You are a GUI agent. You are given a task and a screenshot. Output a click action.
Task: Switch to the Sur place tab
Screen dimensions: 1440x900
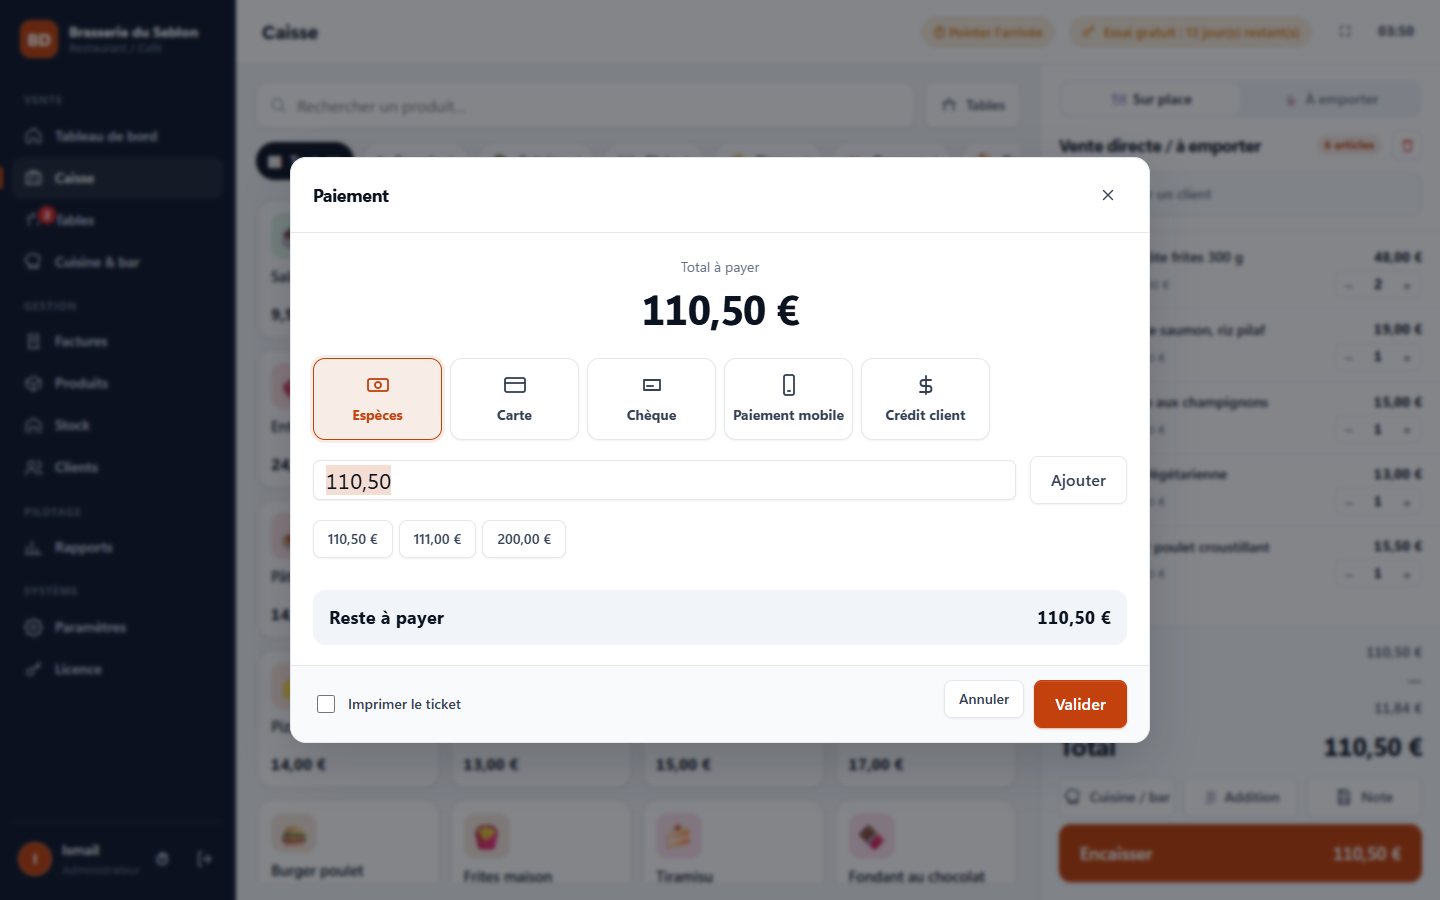(1151, 99)
